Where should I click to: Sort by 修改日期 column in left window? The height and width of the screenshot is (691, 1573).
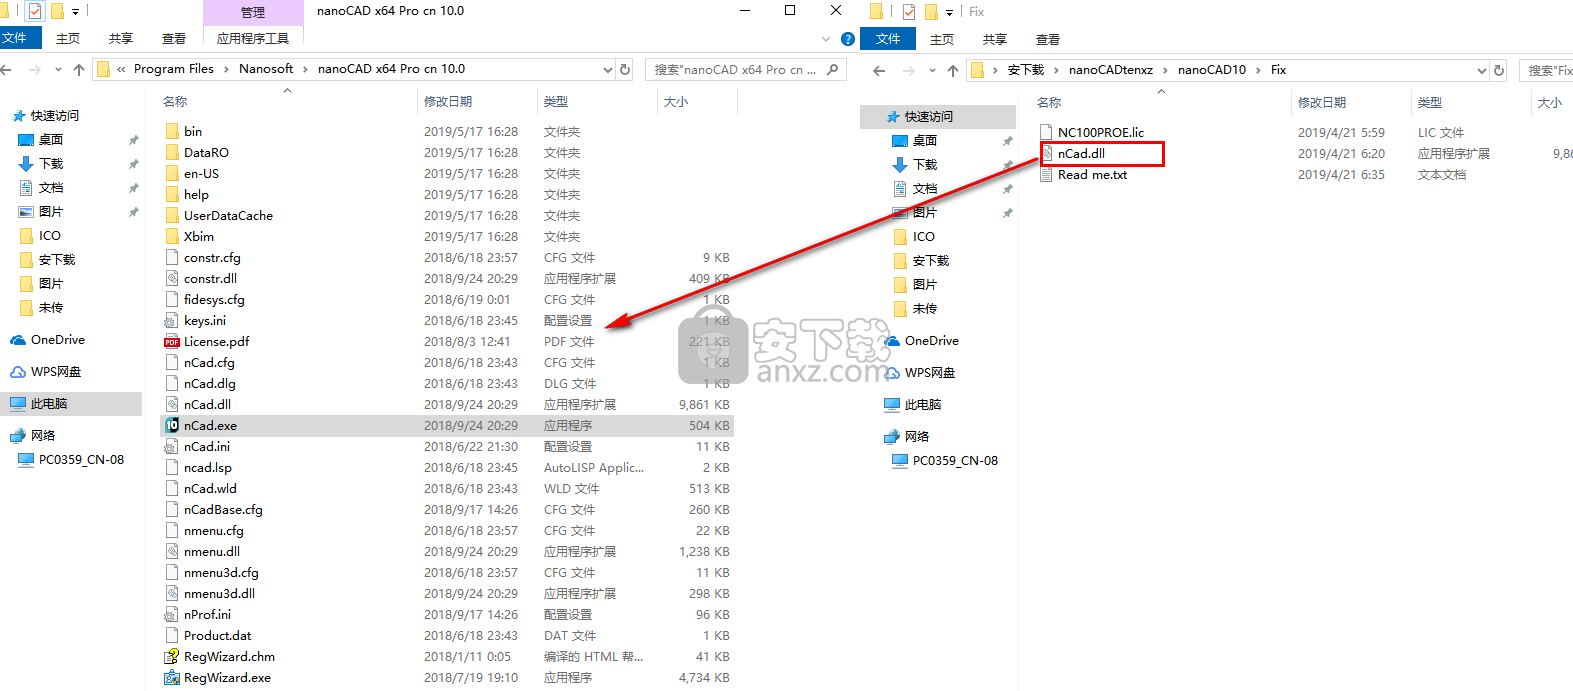point(448,102)
